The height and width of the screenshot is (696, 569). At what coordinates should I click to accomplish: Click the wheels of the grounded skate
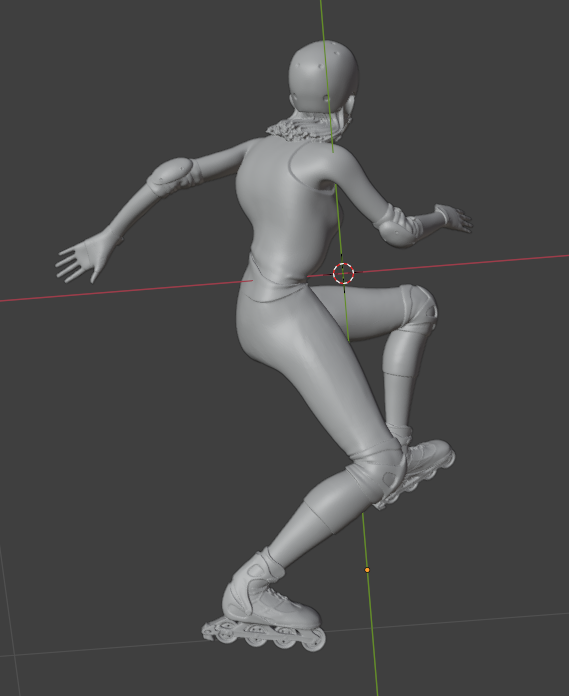265,636
